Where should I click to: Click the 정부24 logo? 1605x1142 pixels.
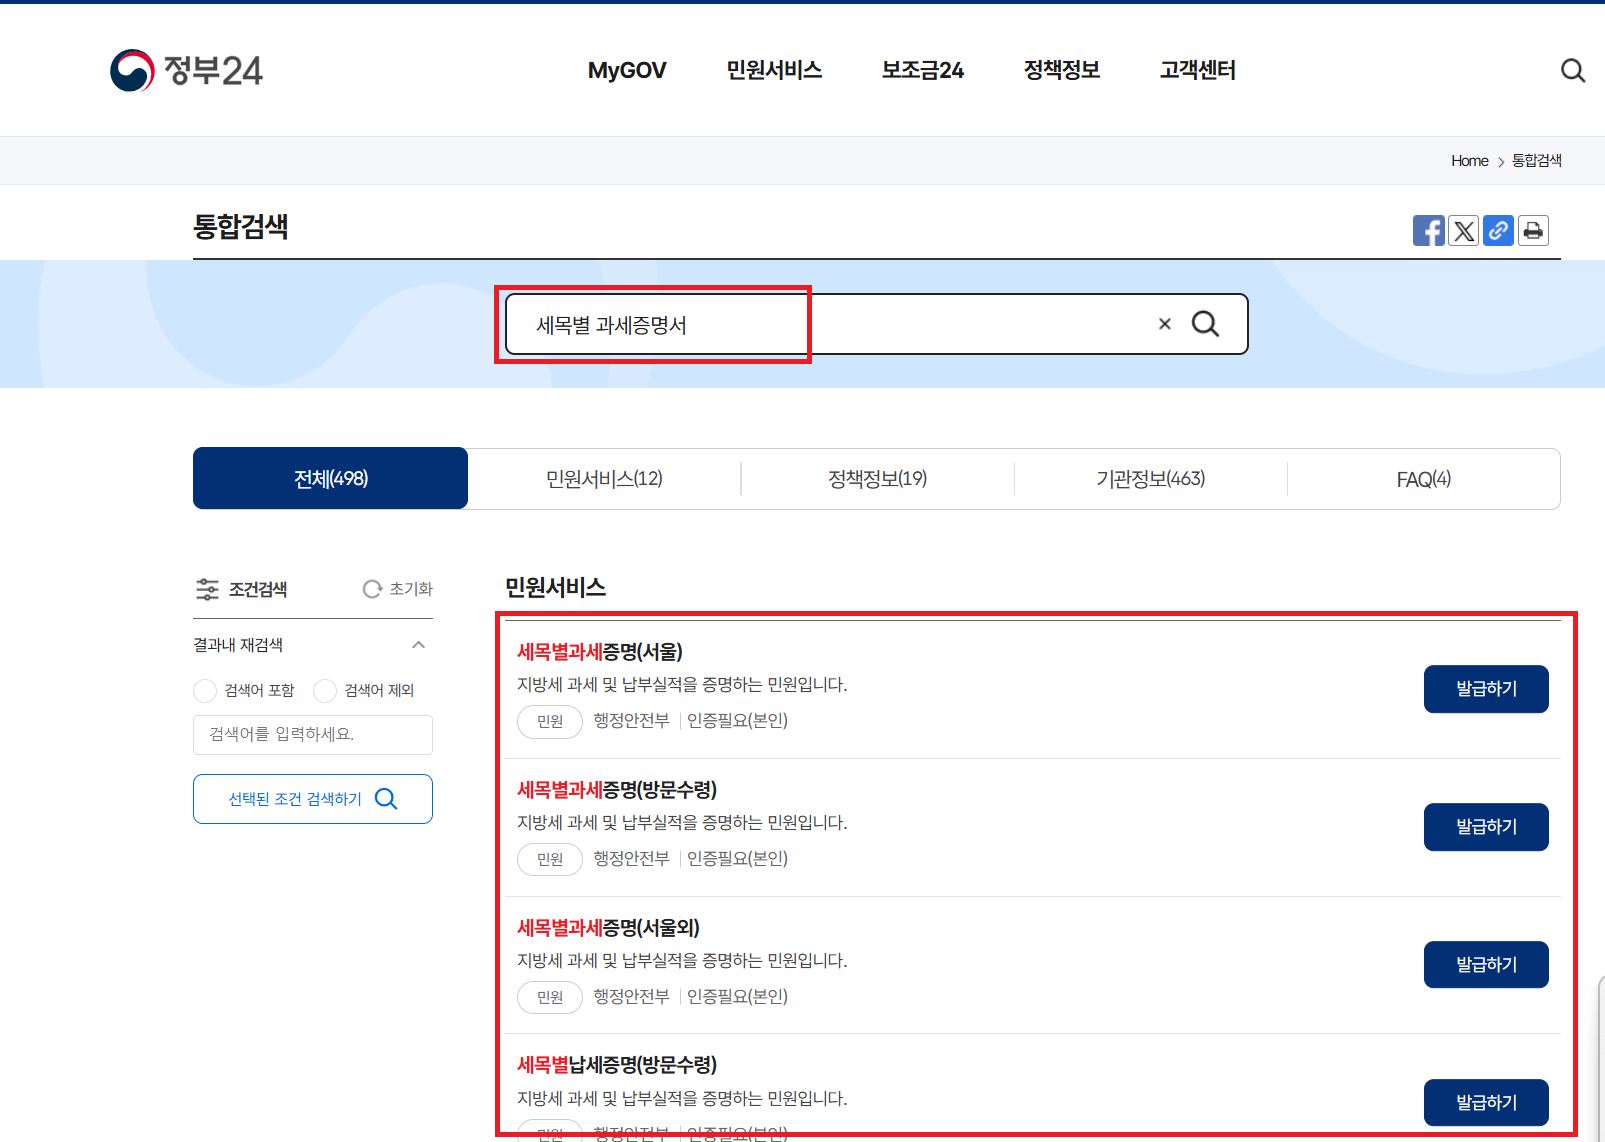pos(186,70)
